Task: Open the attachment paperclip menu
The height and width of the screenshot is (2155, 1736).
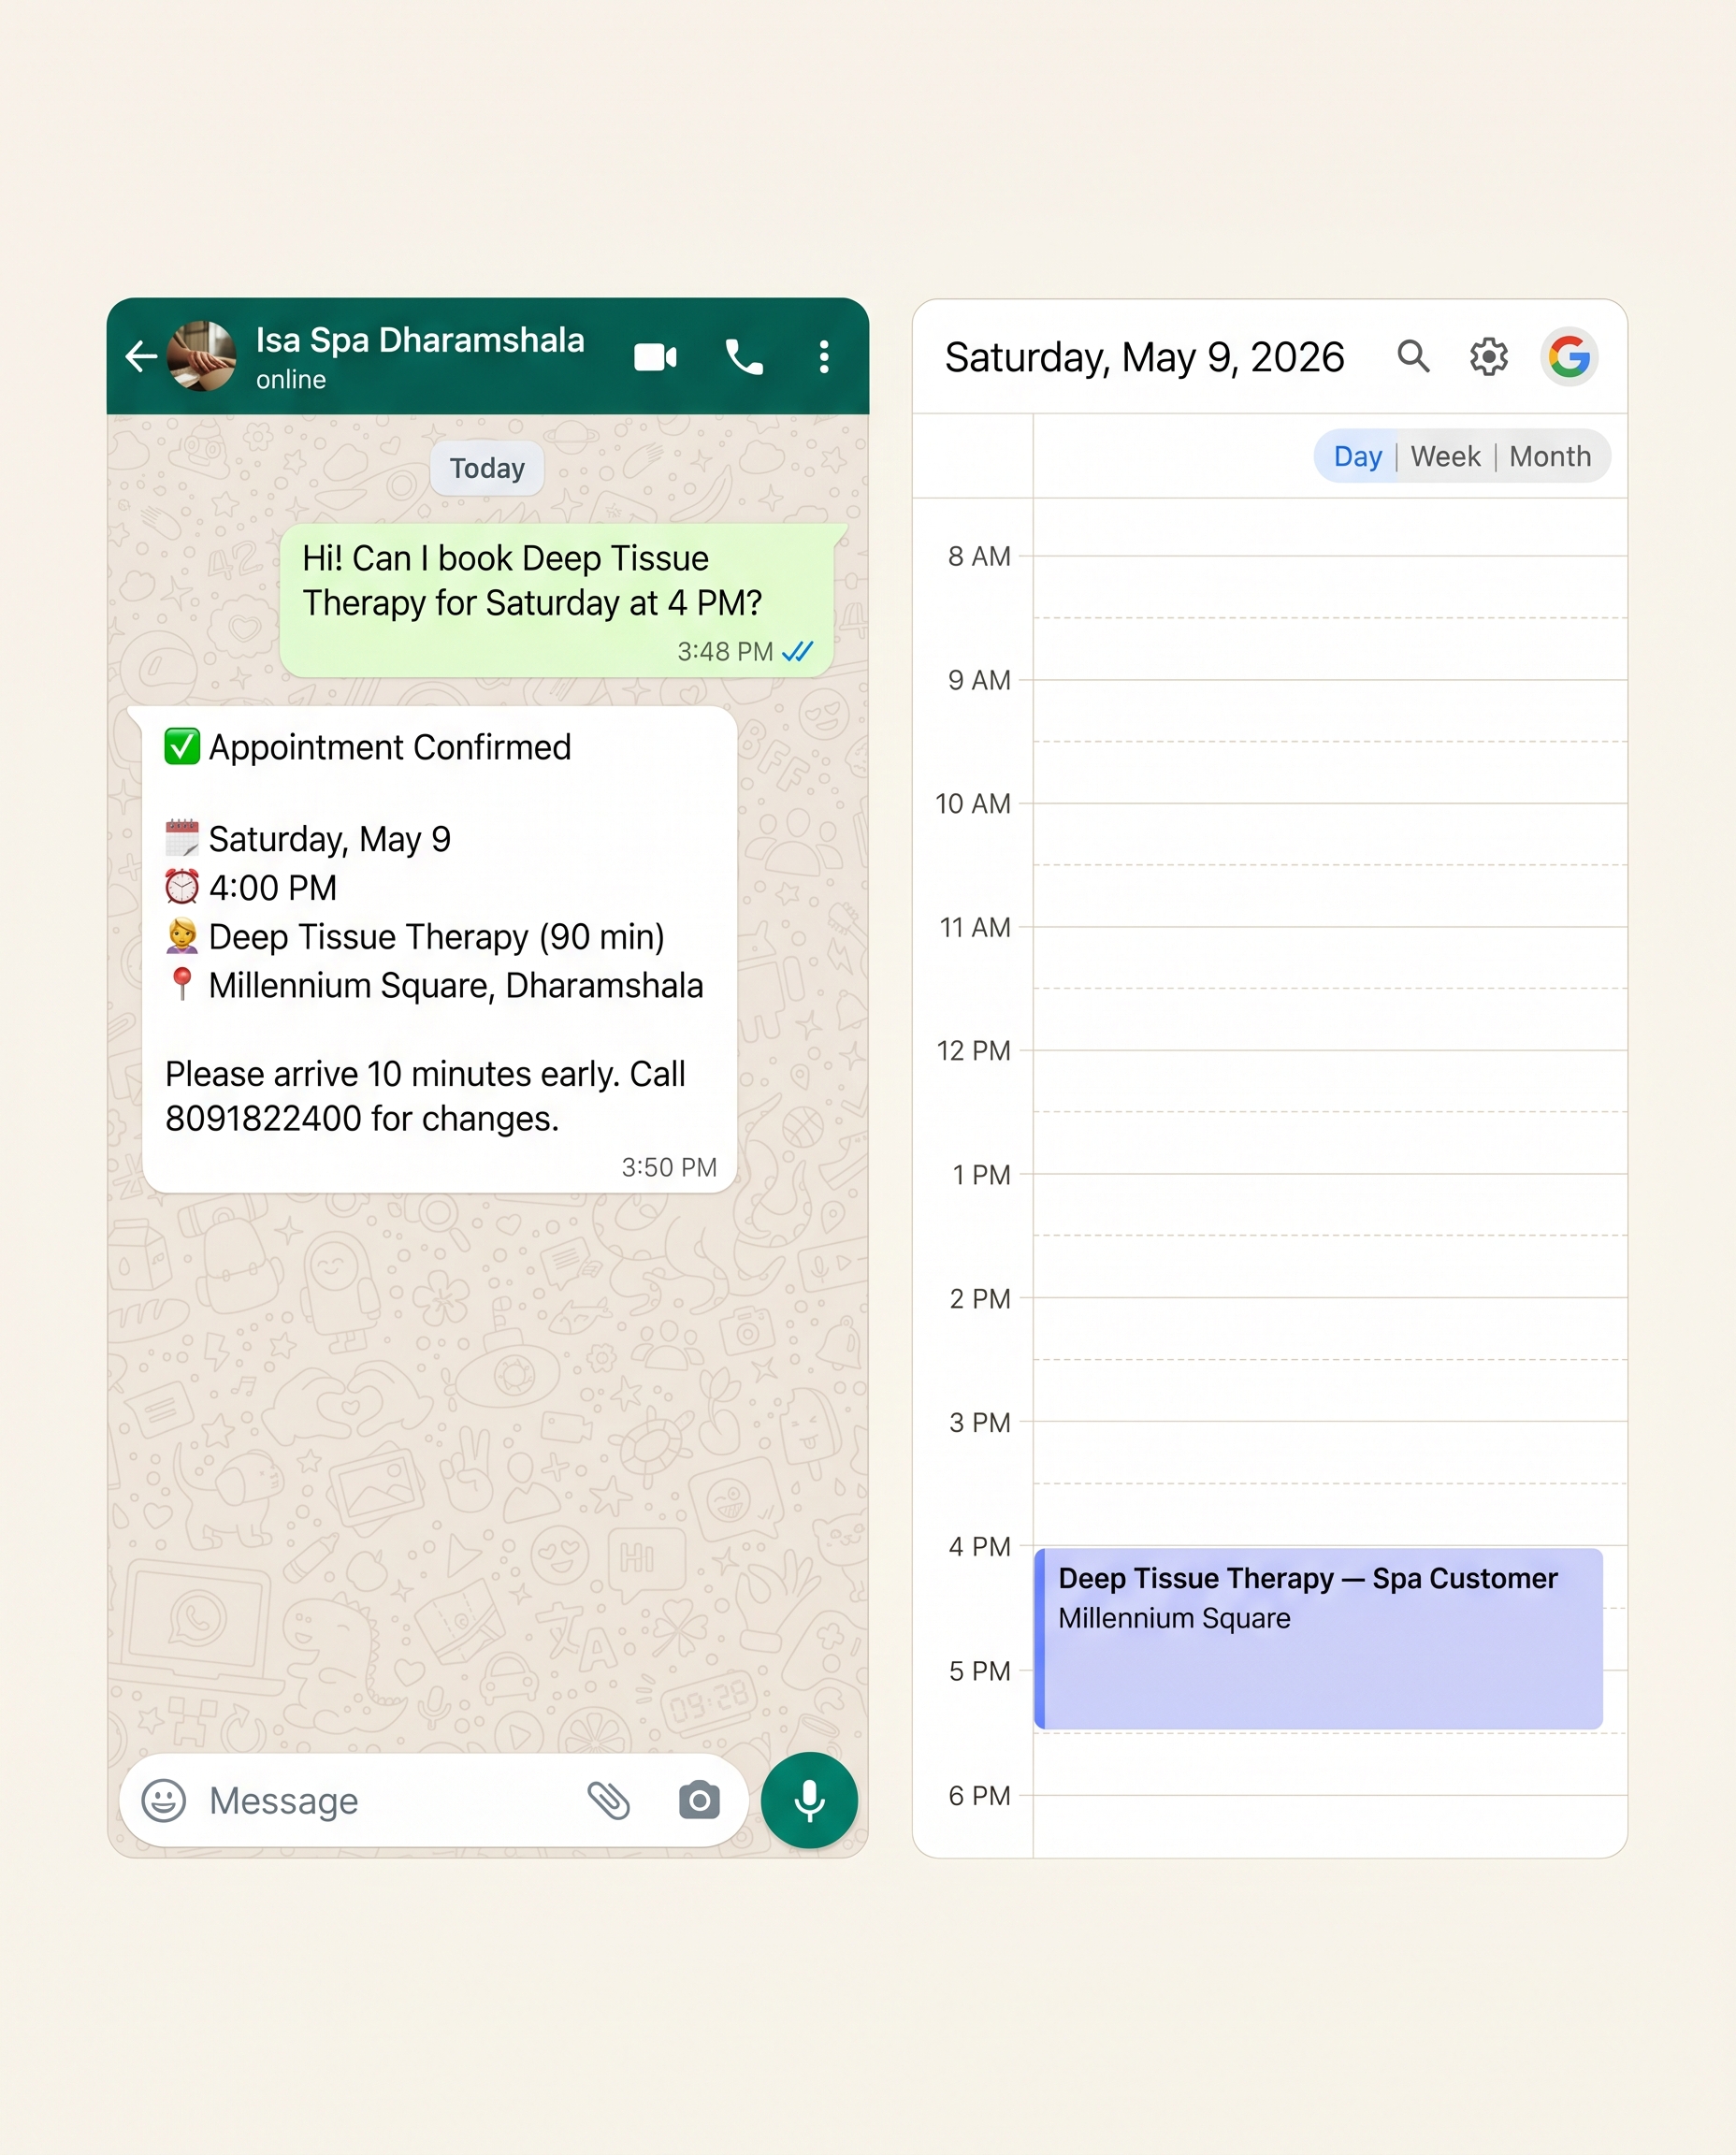Action: [608, 1800]
